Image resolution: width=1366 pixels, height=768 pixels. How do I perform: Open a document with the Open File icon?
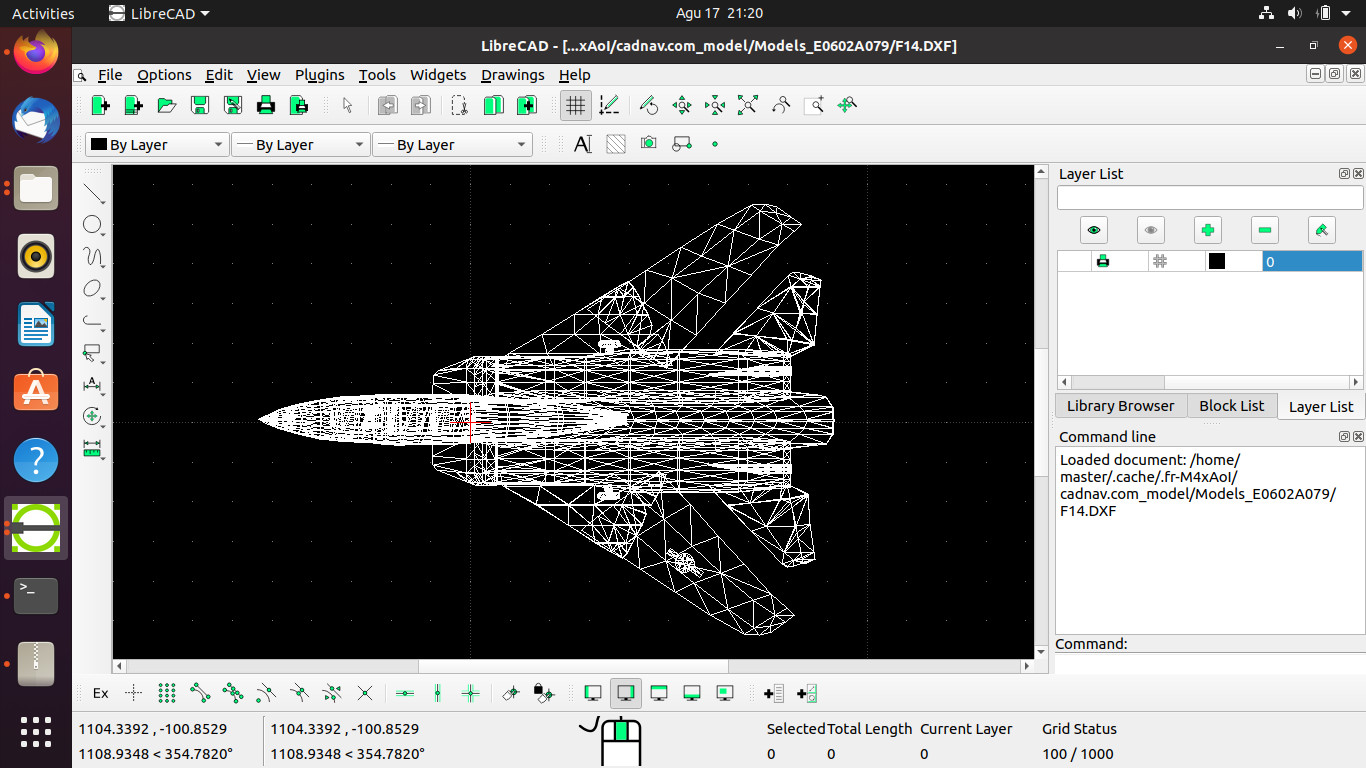coord(166,104)
